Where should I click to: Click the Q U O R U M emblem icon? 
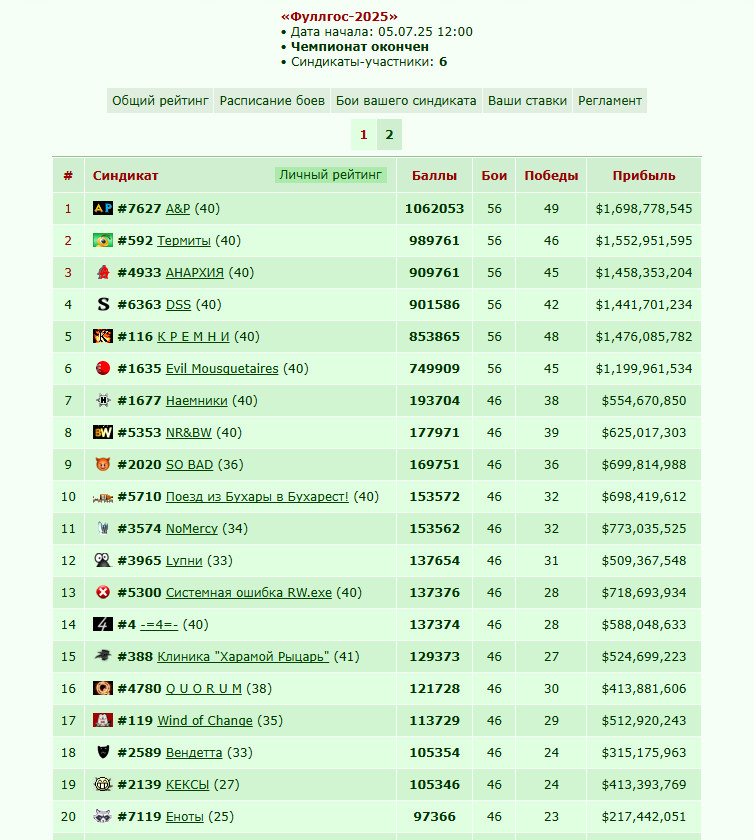[x=102, y=688]
